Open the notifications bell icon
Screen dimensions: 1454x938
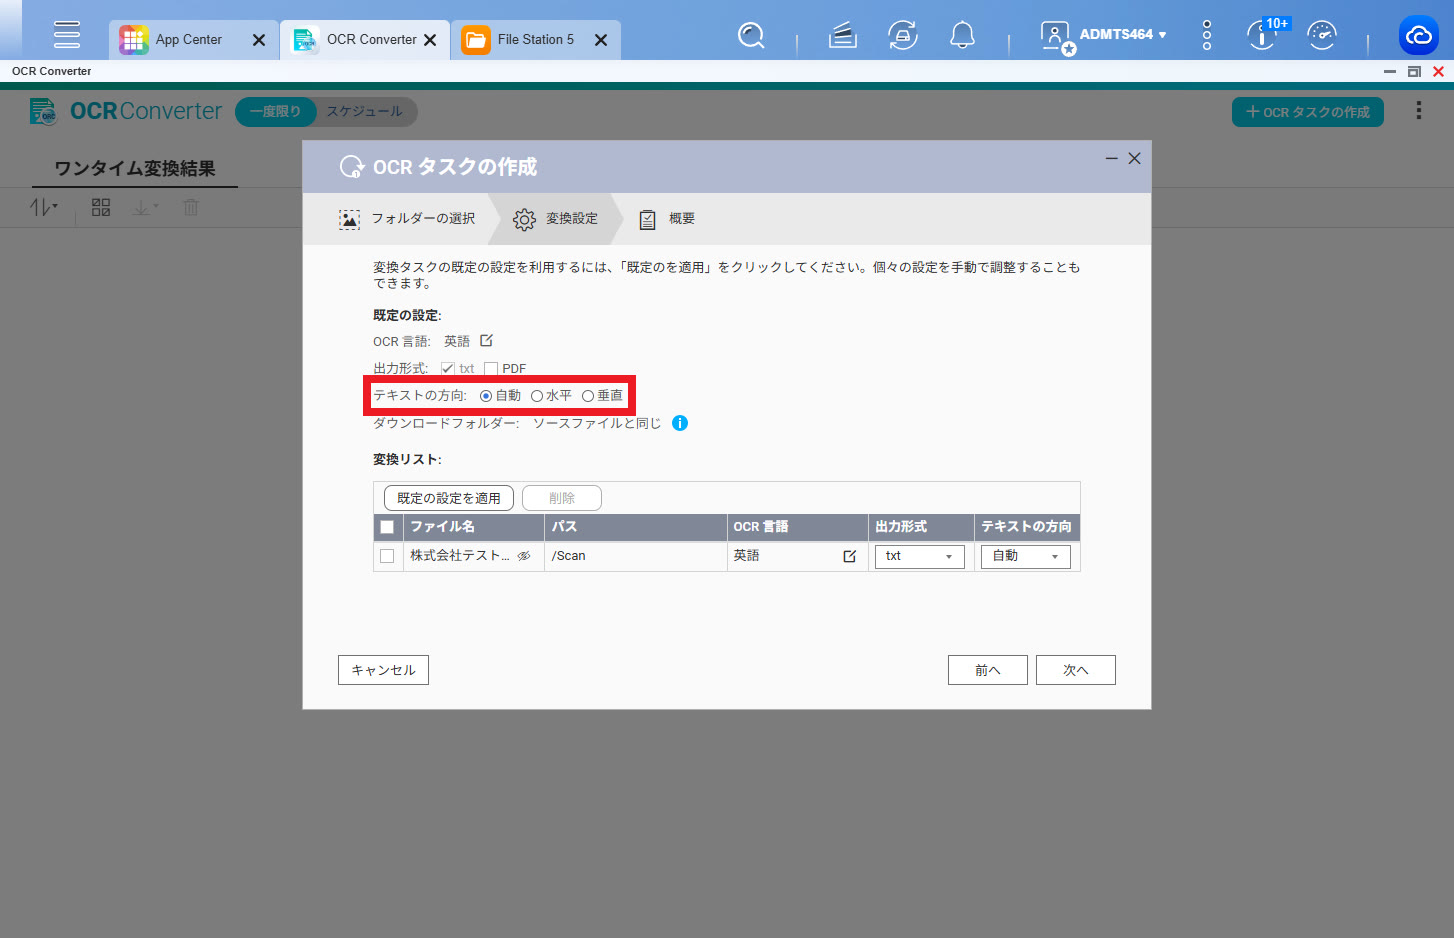[962, 36]
